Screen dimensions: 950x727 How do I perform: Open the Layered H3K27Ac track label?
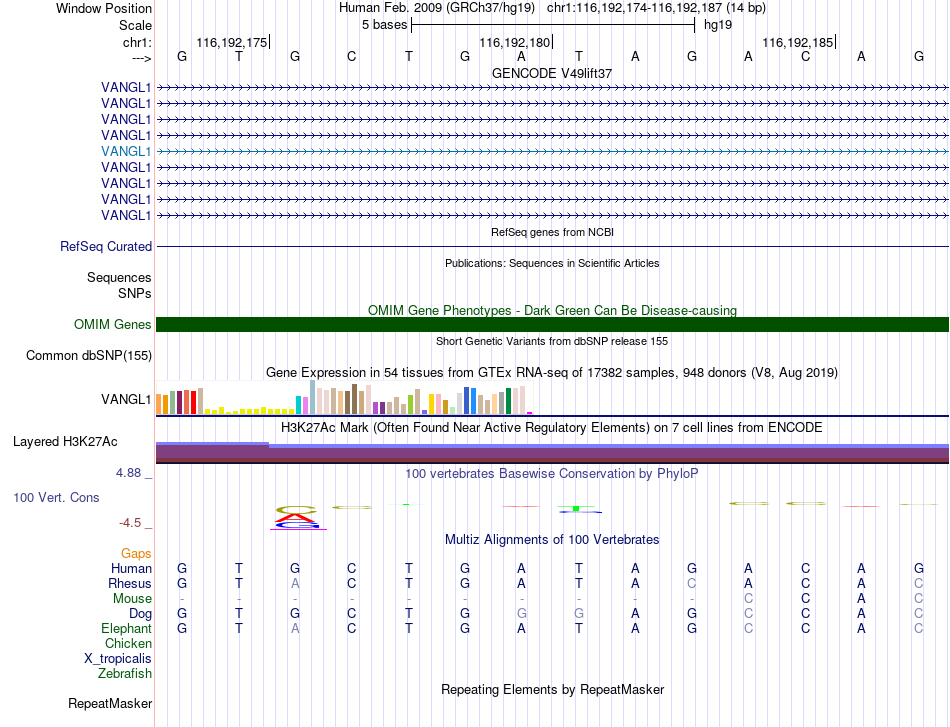pyautogui.click(x=65, y=442)
